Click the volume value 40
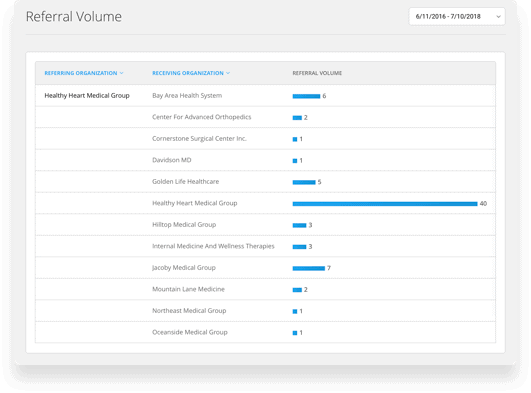531x393 pixels. pyautogui.click(x=483, y=204)
